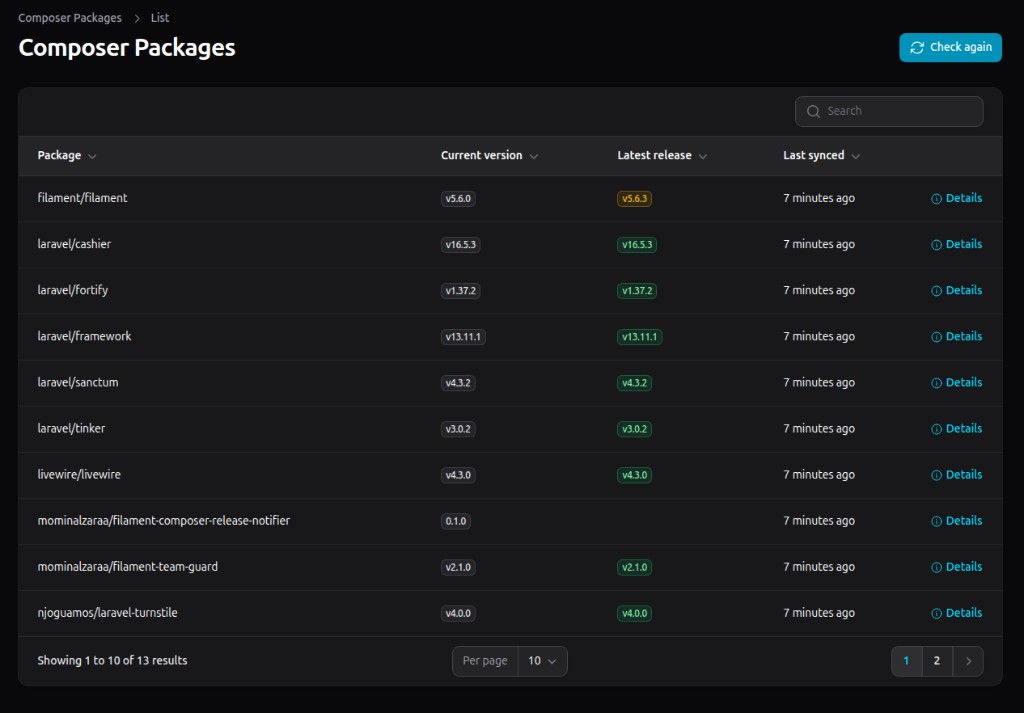Viewport: 1024px width, 713px height.
Task: Click the green v1.37.2 latest release badge
Action: coord(637,291)
